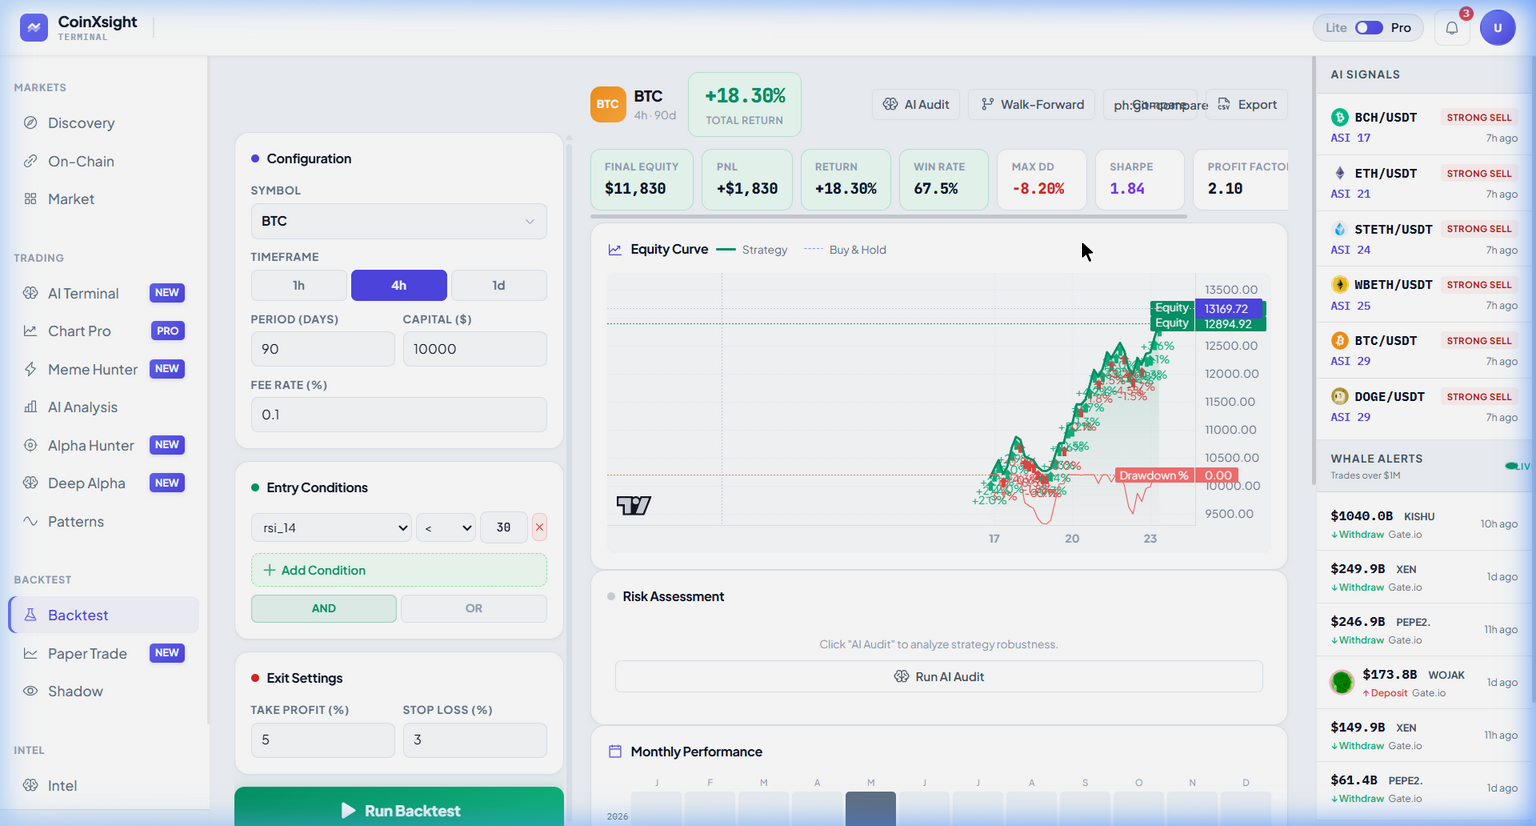Viewport: 1536px width, 826px height.
Task: Open Deep Alpha in the sidebar
Action: point(104,483)
